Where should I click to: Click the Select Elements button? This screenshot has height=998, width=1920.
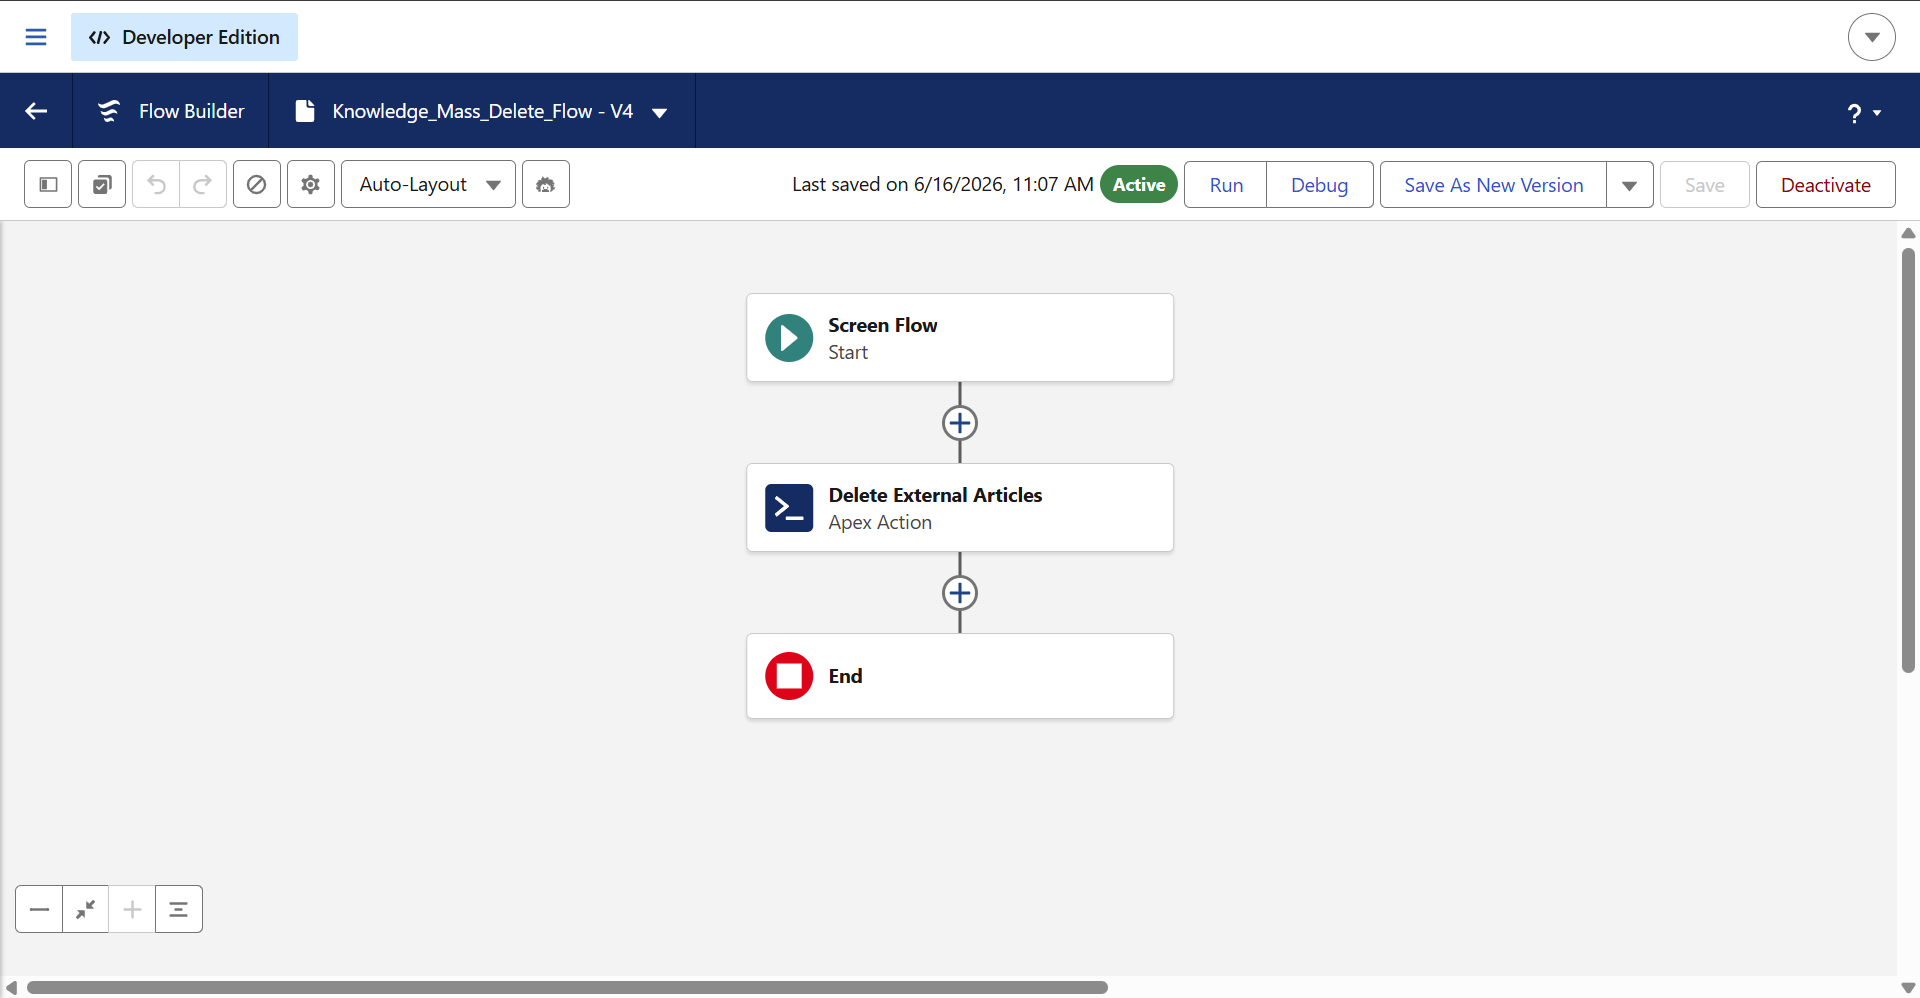(102, 184)
